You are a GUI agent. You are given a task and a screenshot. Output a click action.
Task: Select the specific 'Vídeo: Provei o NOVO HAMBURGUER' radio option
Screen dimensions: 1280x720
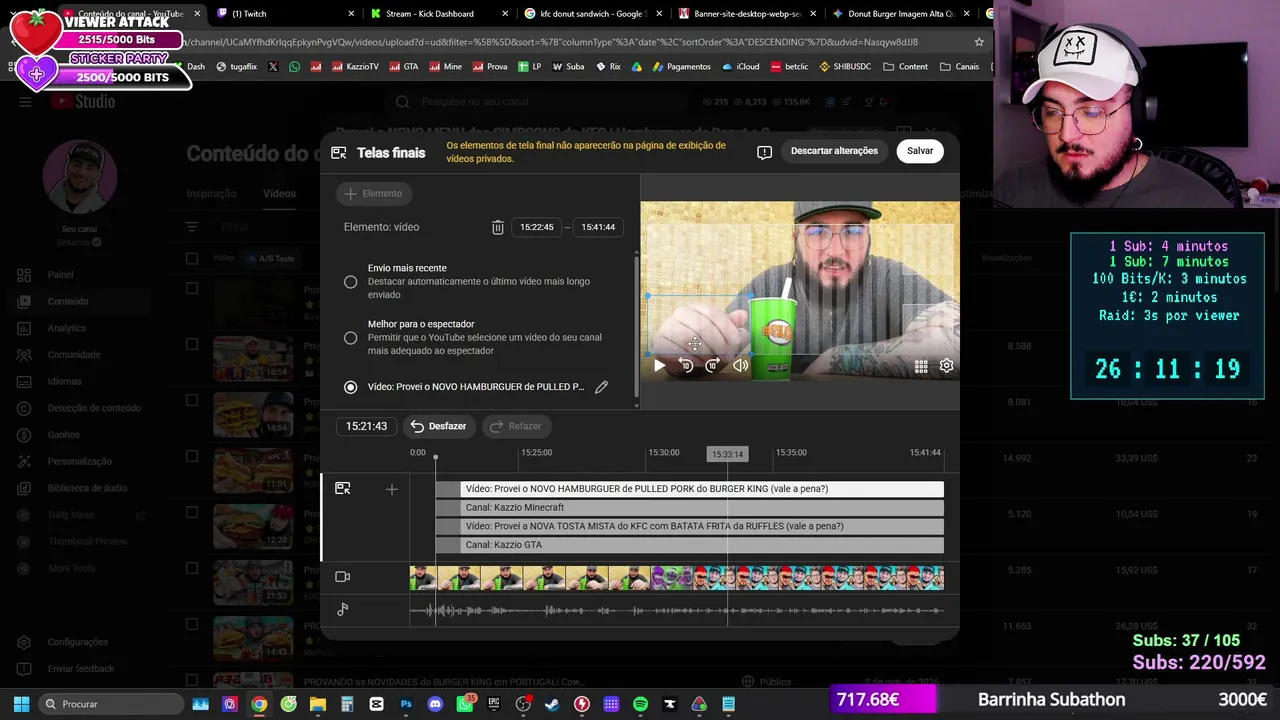[x=350, y=387]
